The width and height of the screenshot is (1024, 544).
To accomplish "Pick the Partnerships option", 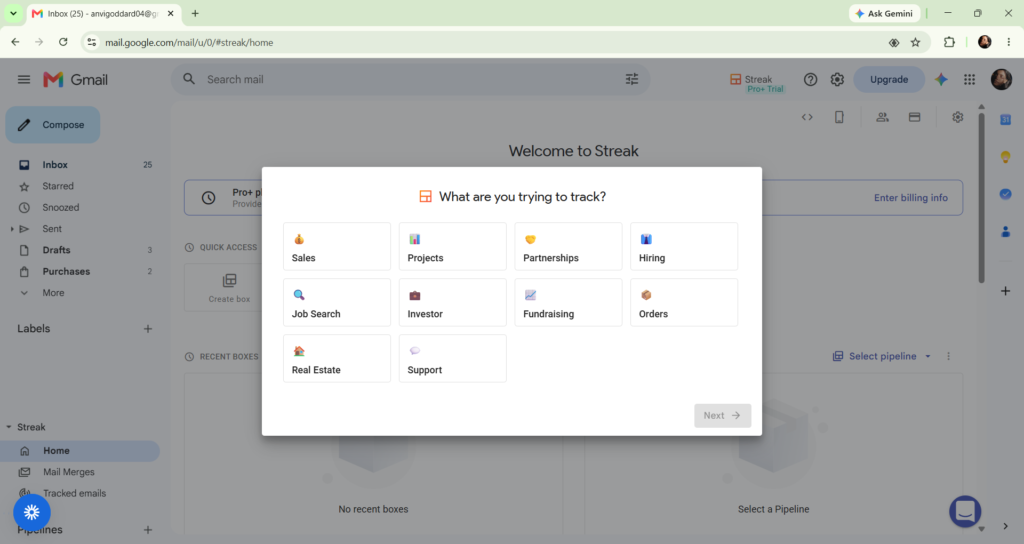I will point(568,246).
